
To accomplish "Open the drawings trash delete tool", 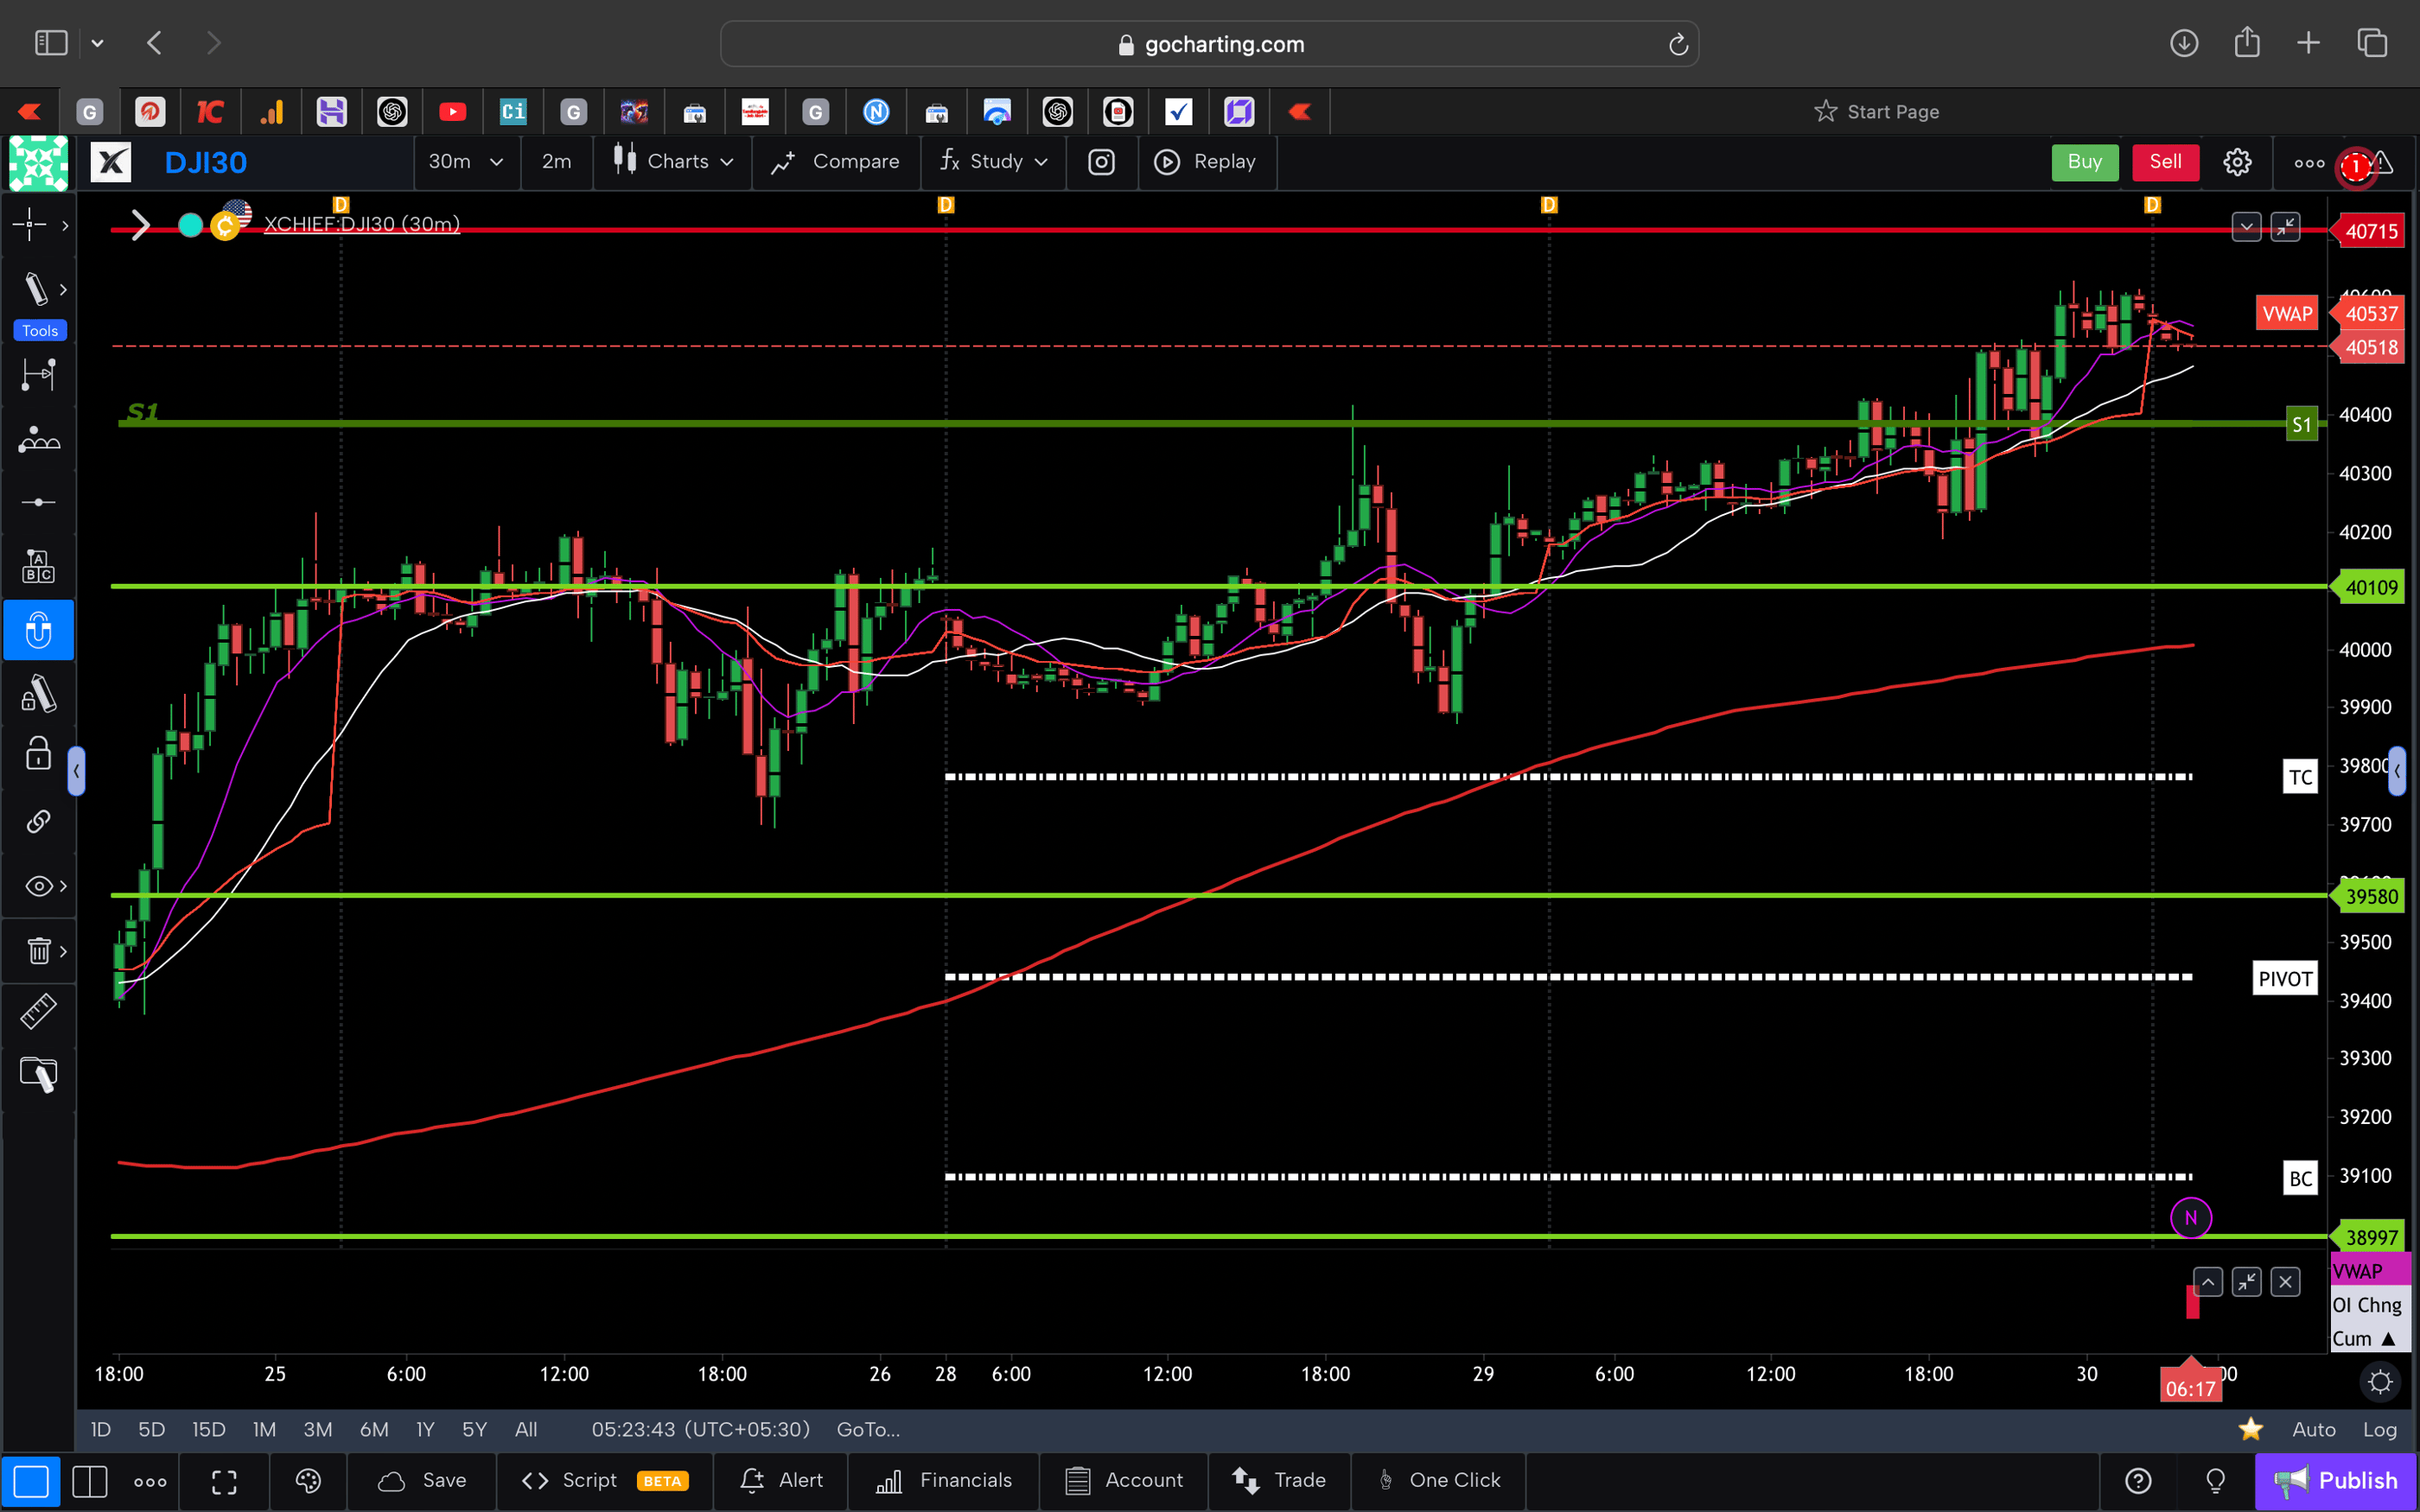I will (x=38, y=950).
